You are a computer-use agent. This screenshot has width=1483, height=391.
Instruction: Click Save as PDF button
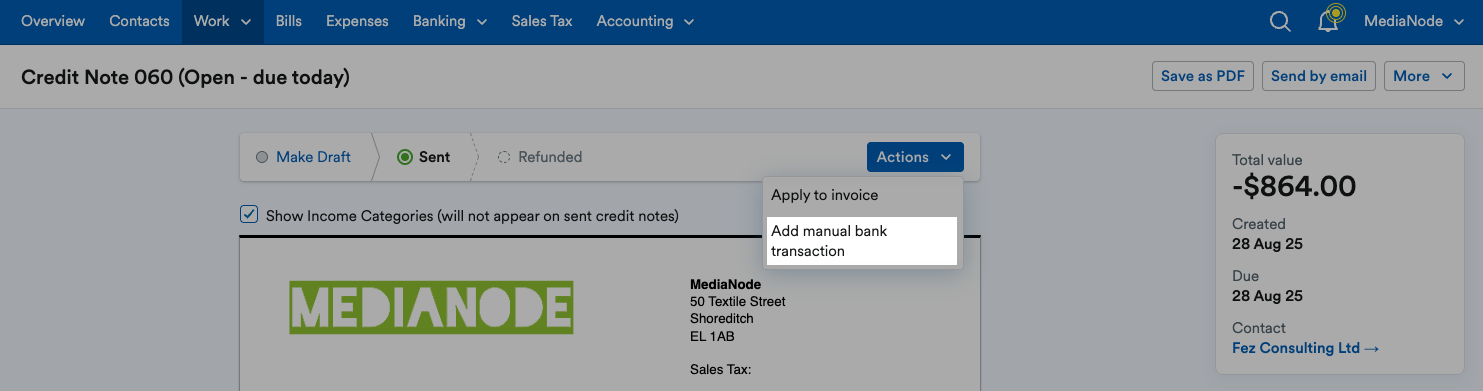[x=1203, y=76]
